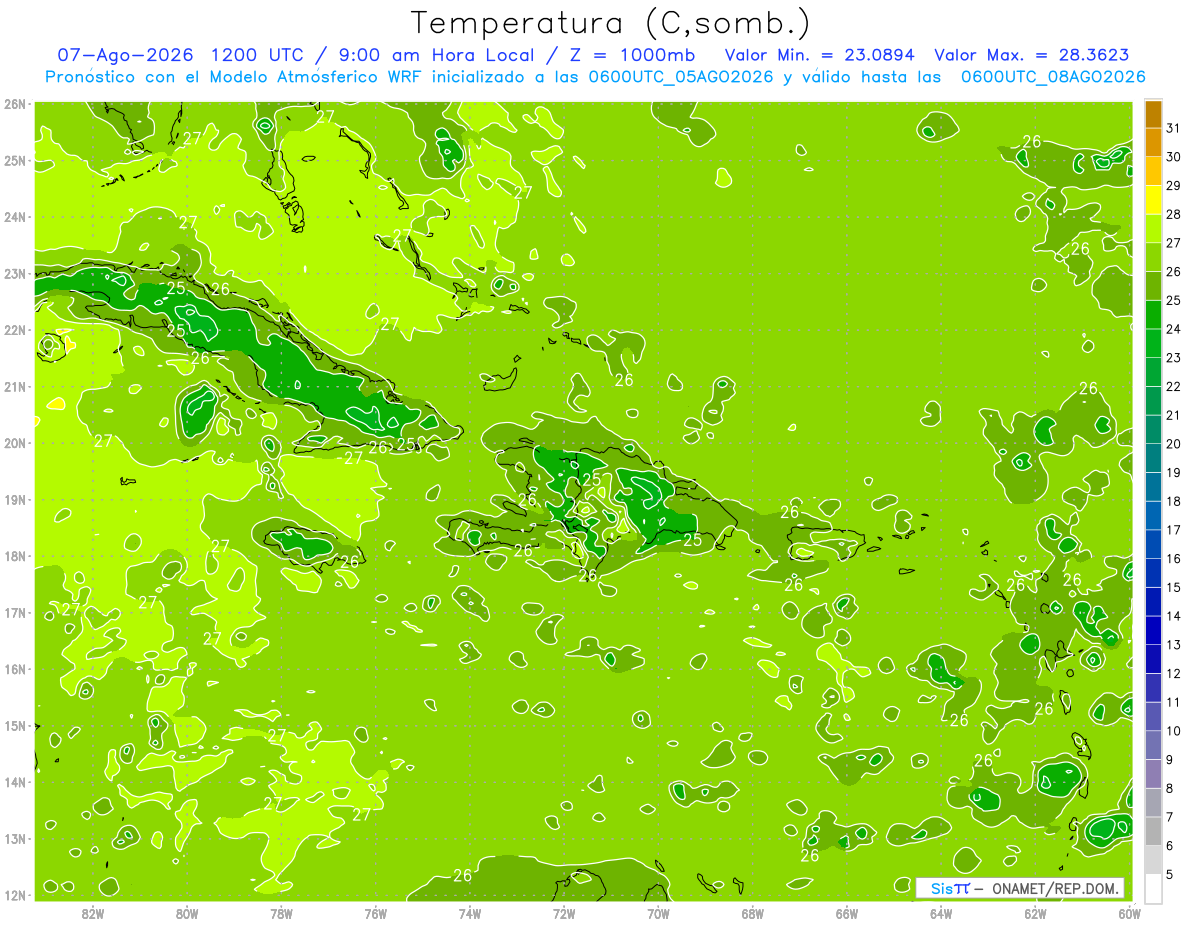Click the 26 contour label near 12N 74W
Viewport: 1200px width, 927px height.
(462, 876)
